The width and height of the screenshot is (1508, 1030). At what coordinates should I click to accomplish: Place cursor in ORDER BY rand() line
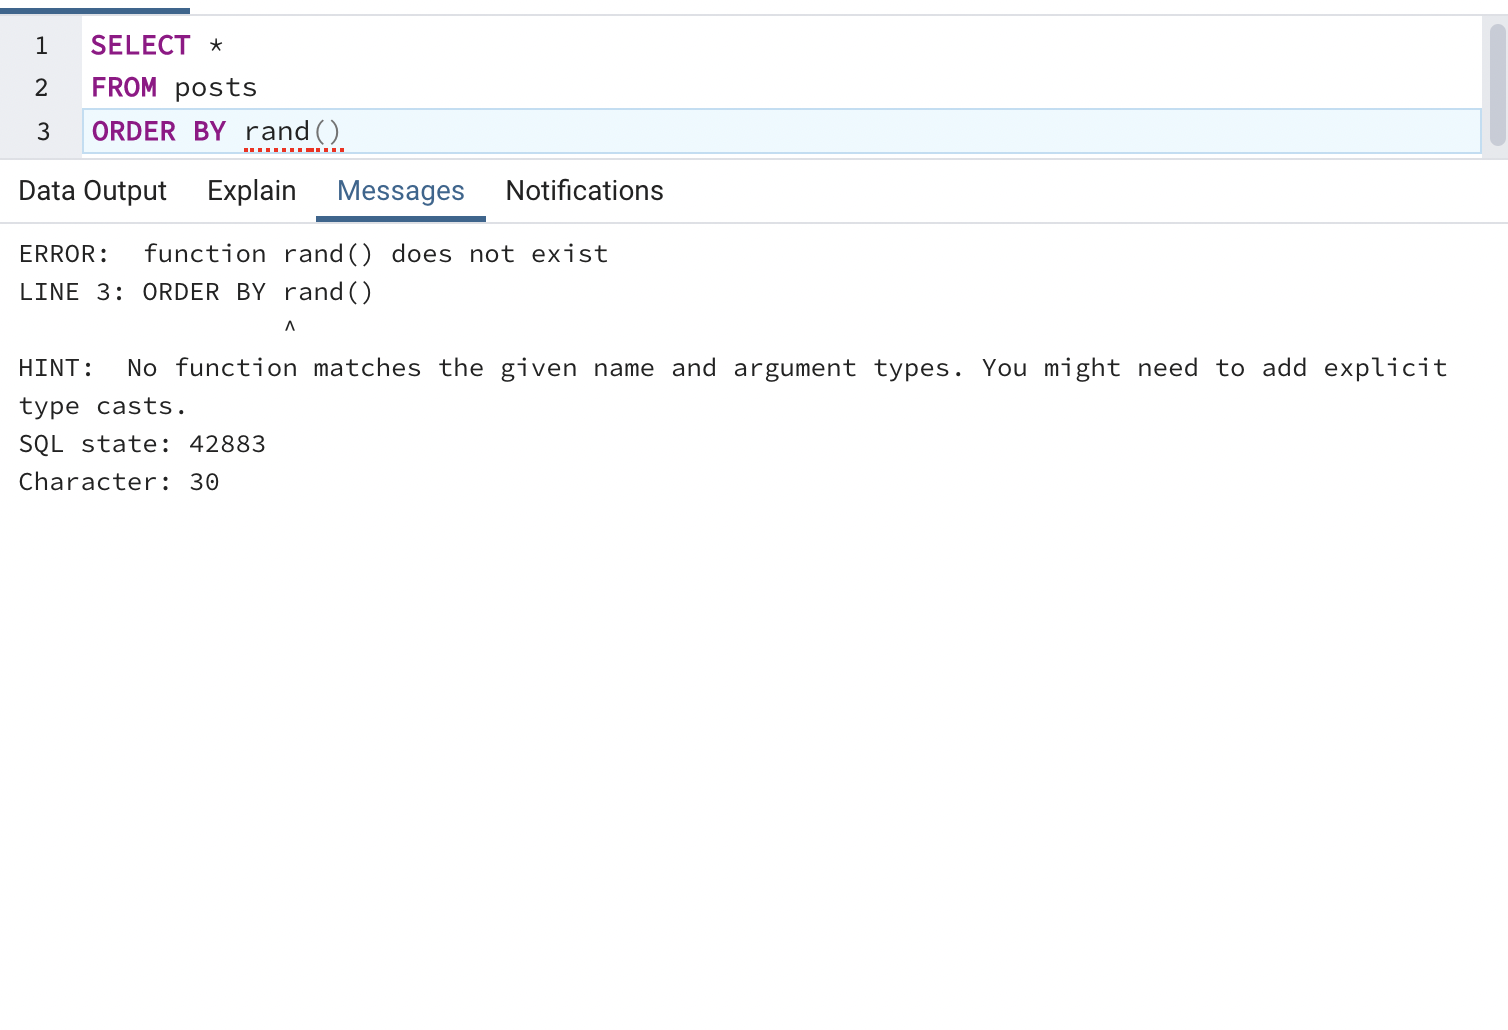[781, 131]
